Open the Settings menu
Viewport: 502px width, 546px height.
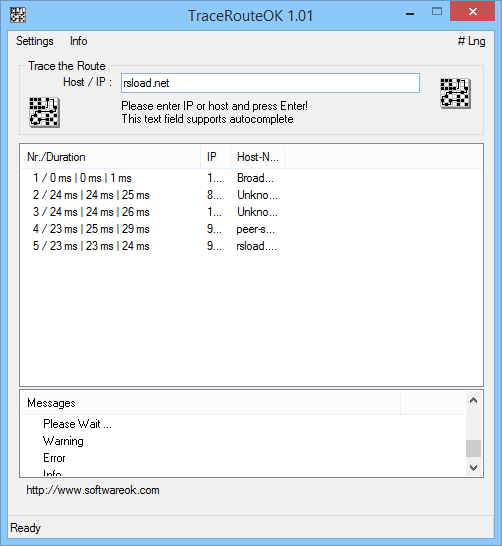(x=35, y=41)
